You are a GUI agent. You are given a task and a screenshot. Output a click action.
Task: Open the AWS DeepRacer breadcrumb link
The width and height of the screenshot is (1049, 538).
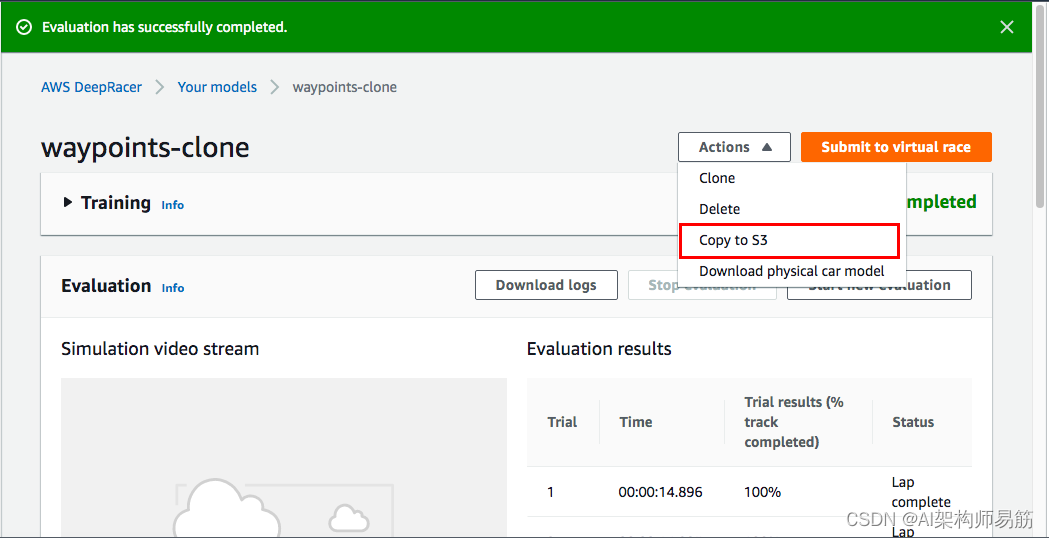coord(92,87)
